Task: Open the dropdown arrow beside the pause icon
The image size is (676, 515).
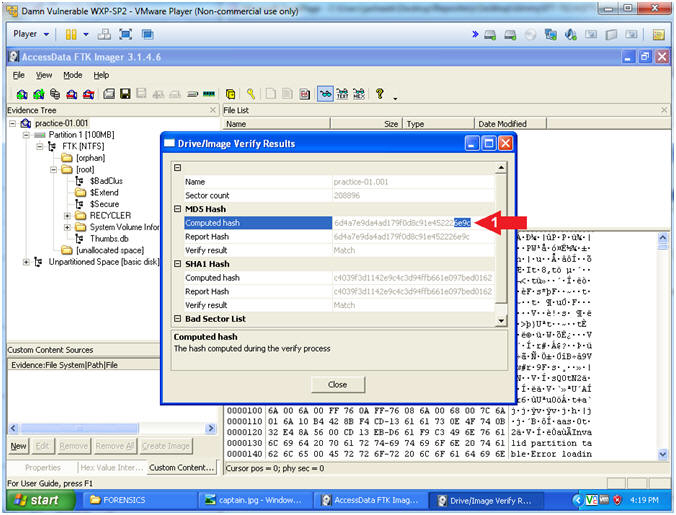Action: click(x=86, y=34)
